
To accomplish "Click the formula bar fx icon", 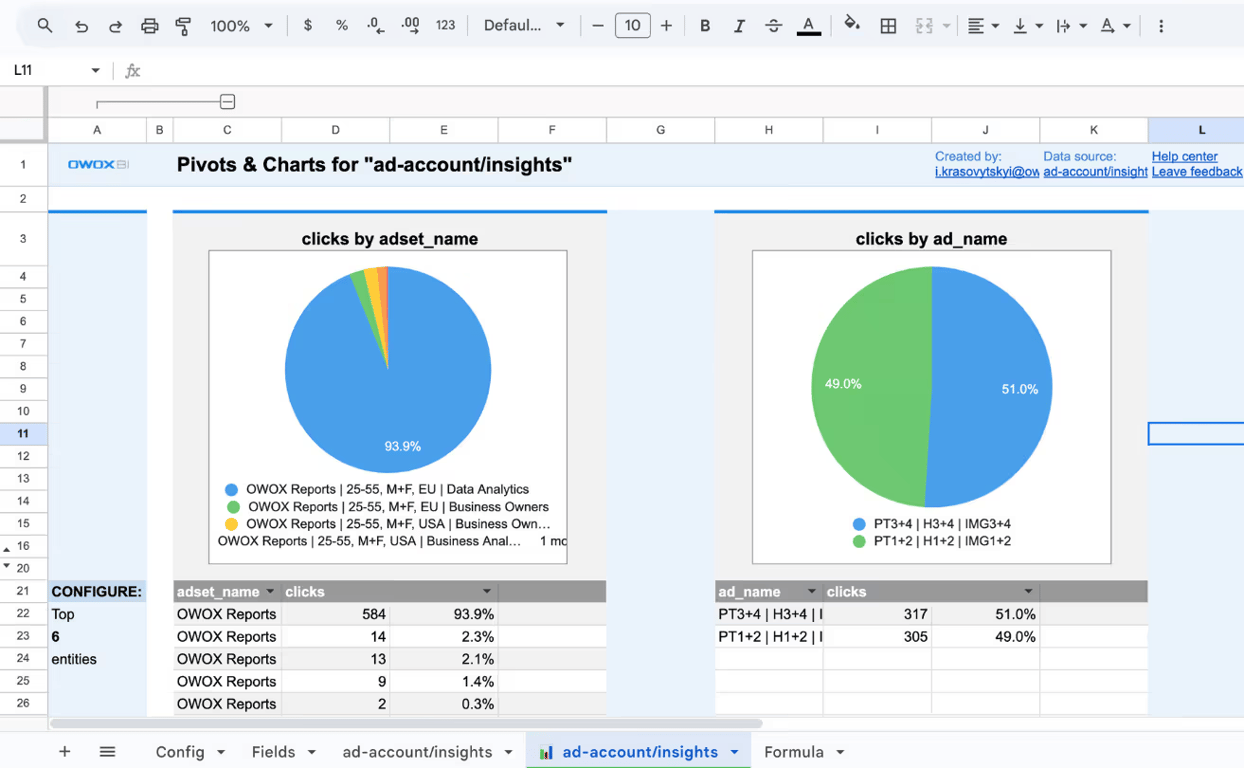I will point(133,71).
